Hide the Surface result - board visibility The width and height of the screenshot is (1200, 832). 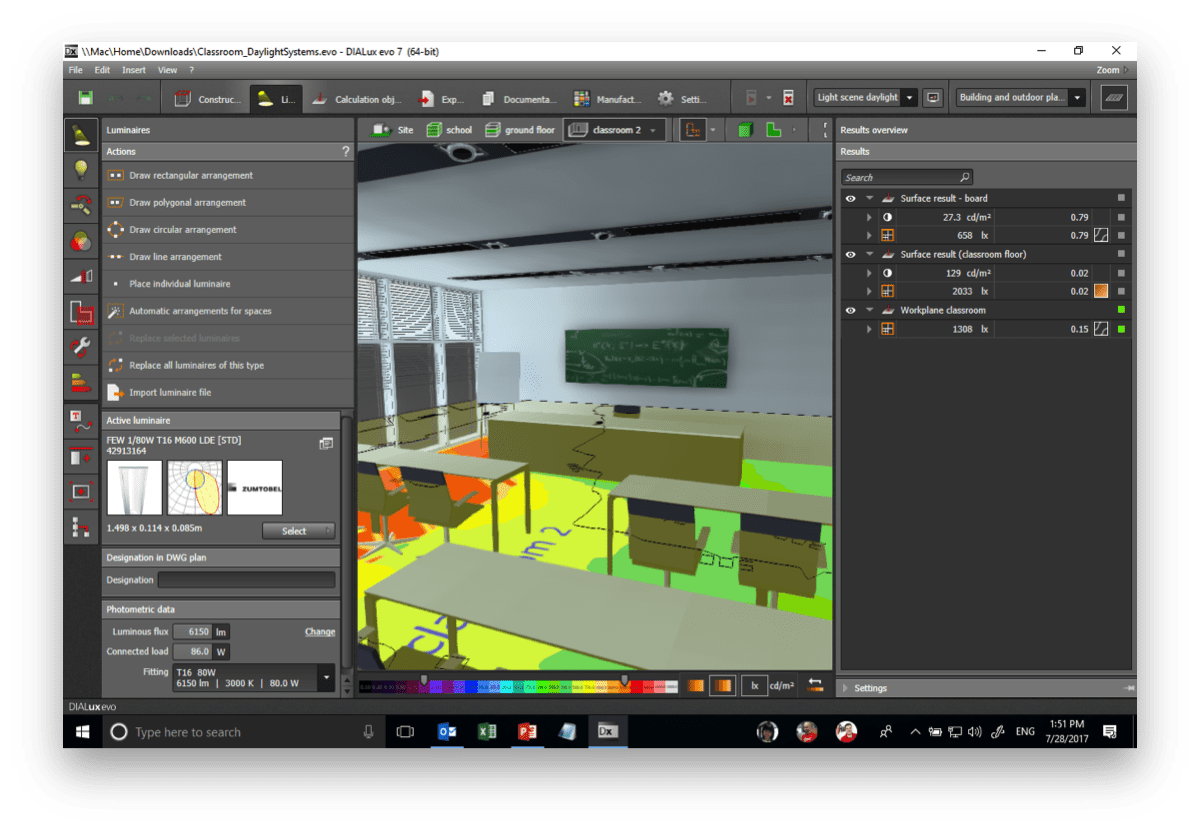tap(850, 199)
